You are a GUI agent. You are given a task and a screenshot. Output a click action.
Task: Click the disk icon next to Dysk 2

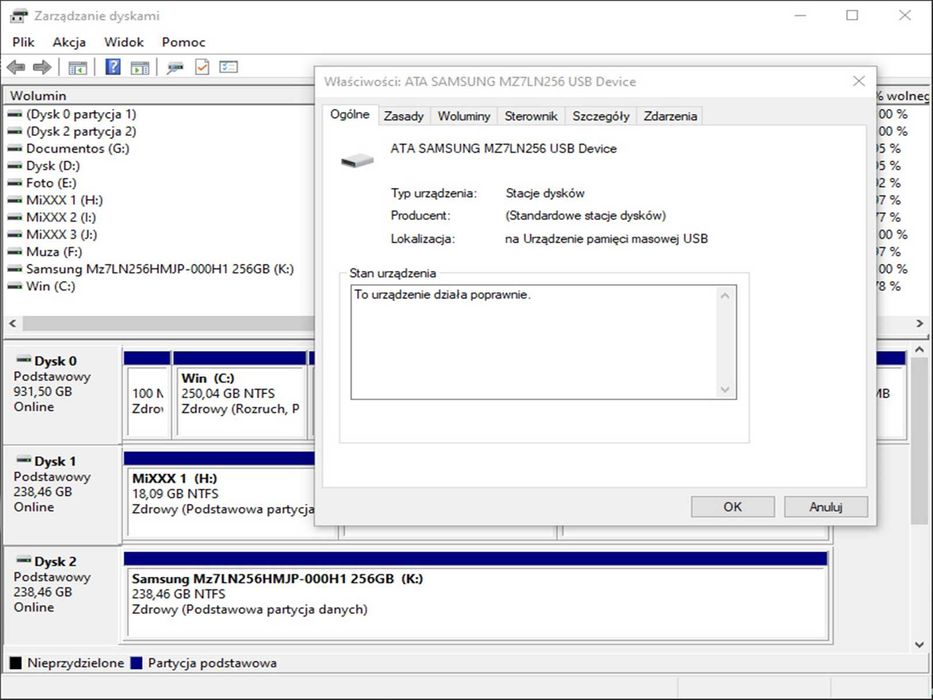click(24, 560)
